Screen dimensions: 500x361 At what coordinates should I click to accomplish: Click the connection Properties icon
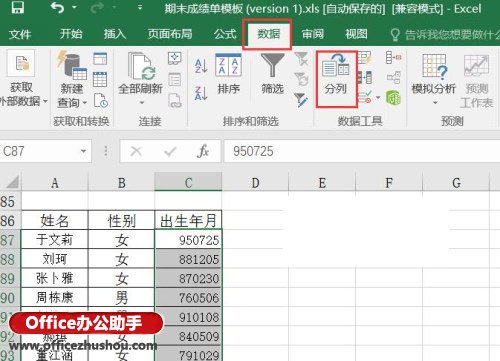pyautogui.click(x=175, y=79)
